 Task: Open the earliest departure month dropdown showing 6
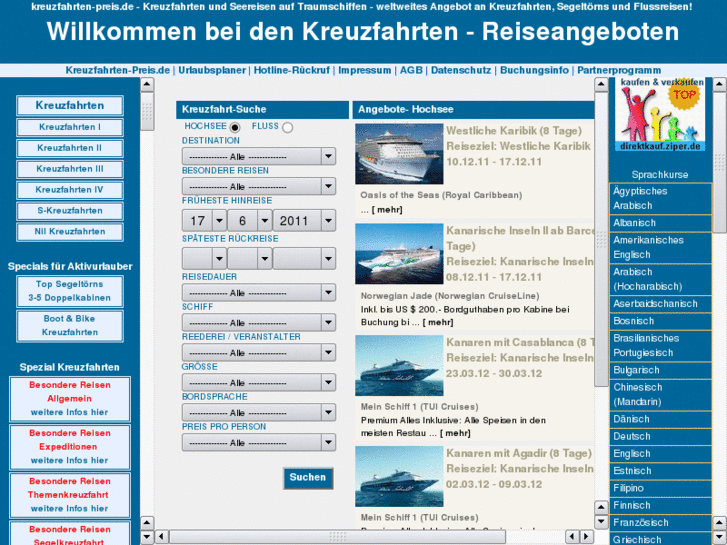(x=249, y=220)
